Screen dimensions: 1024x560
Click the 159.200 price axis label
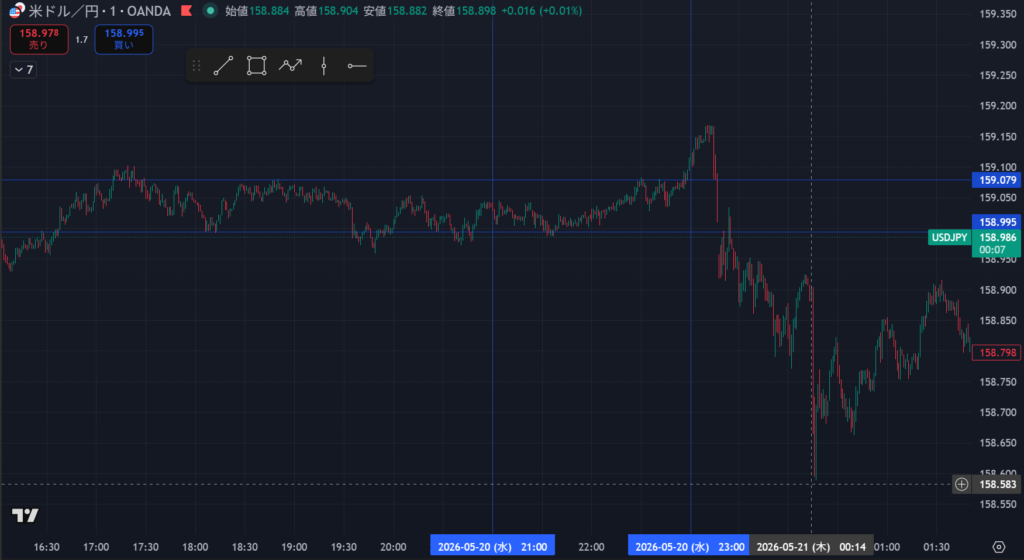[x=998, y=106]
